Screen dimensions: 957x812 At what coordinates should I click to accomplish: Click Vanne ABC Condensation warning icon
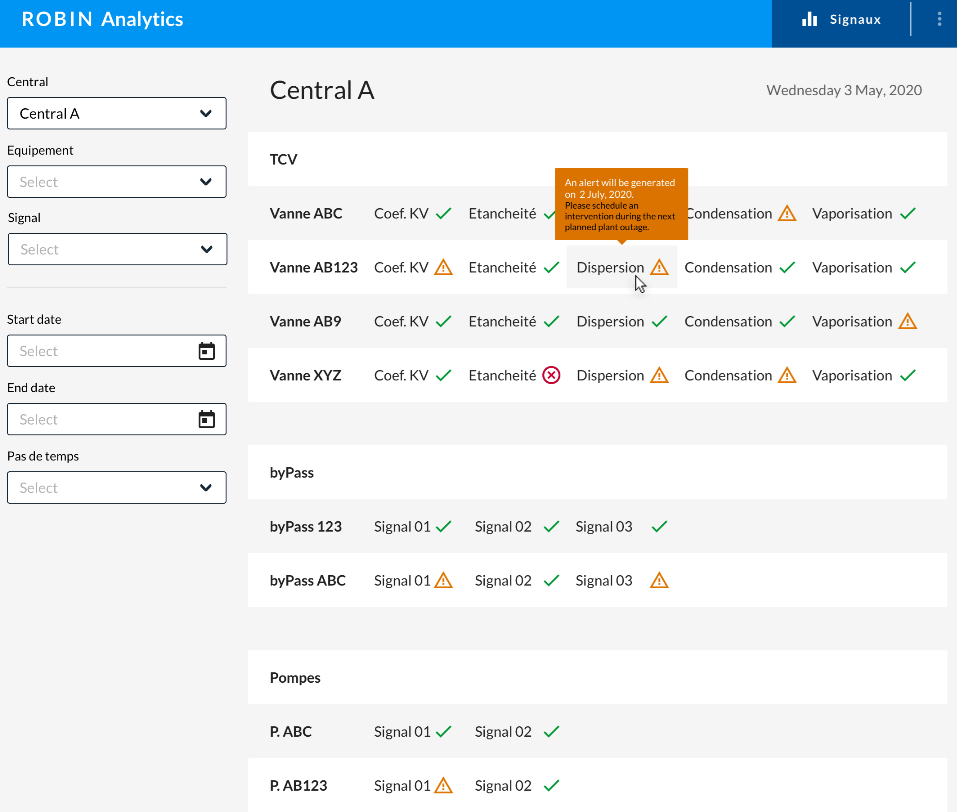pos(787,214)
